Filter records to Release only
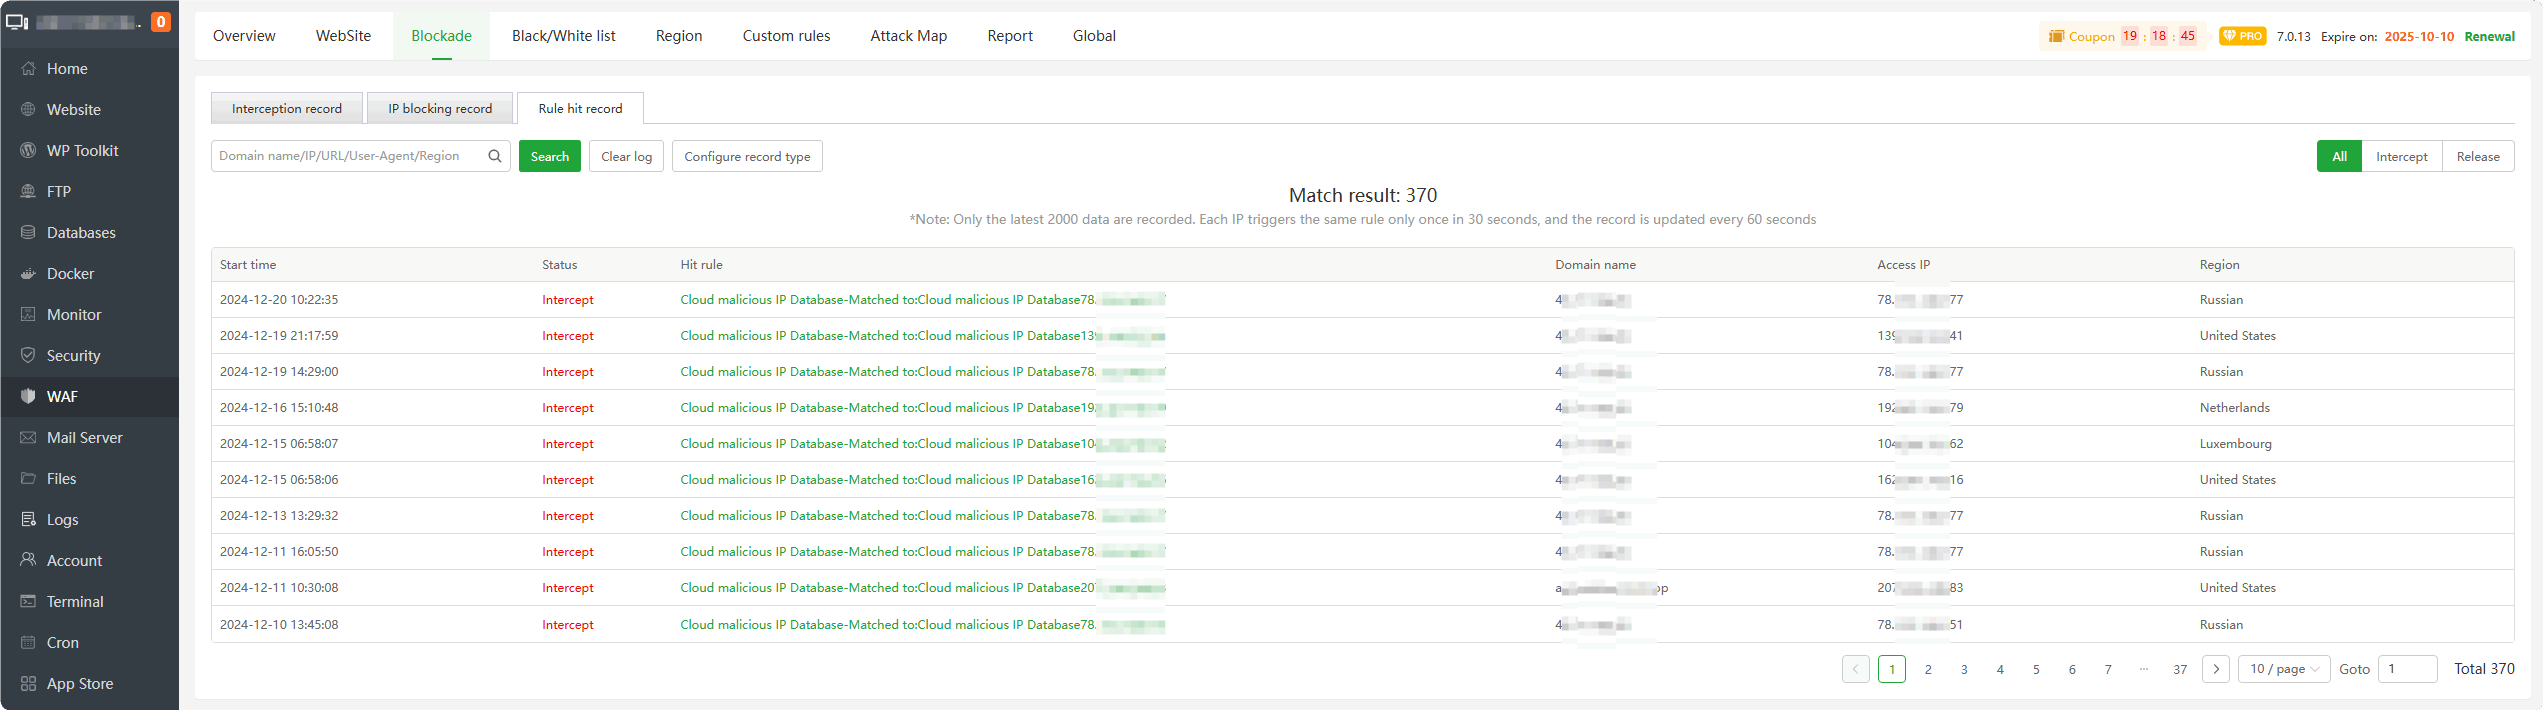Screen dimensions: 2543x710 pos(2477,156)
